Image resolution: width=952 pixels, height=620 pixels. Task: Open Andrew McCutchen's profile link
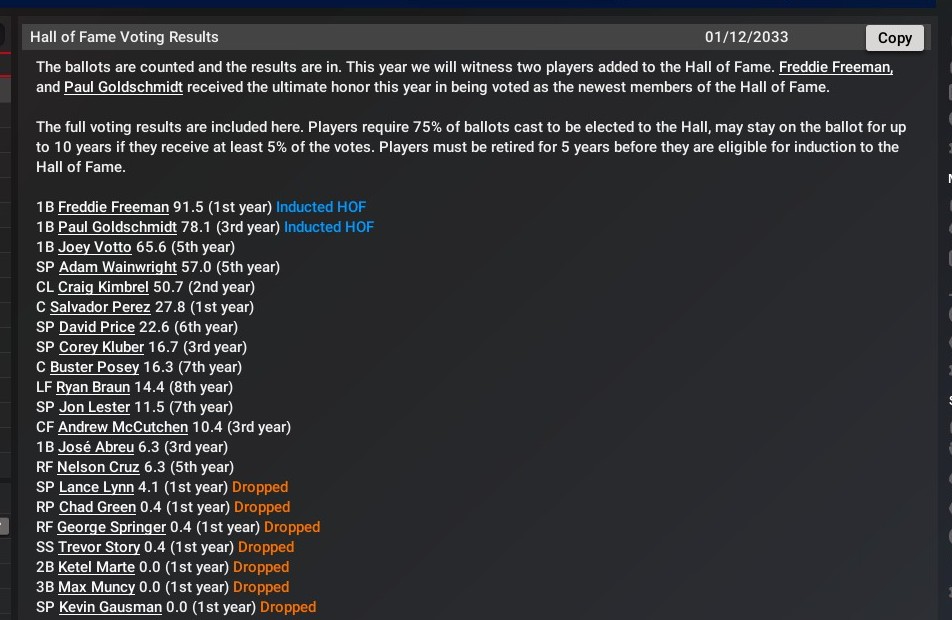pyautogui.click(x=123, y=427)
